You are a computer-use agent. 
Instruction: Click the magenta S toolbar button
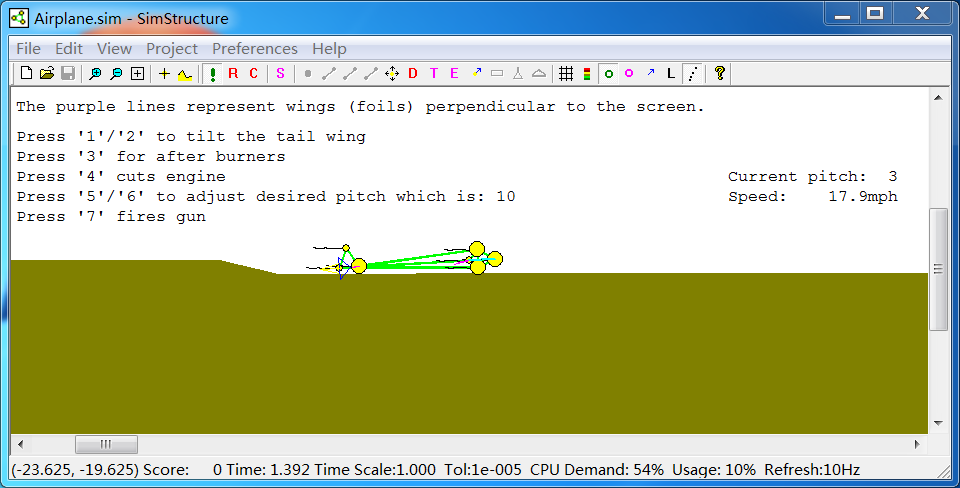(280, 73)
